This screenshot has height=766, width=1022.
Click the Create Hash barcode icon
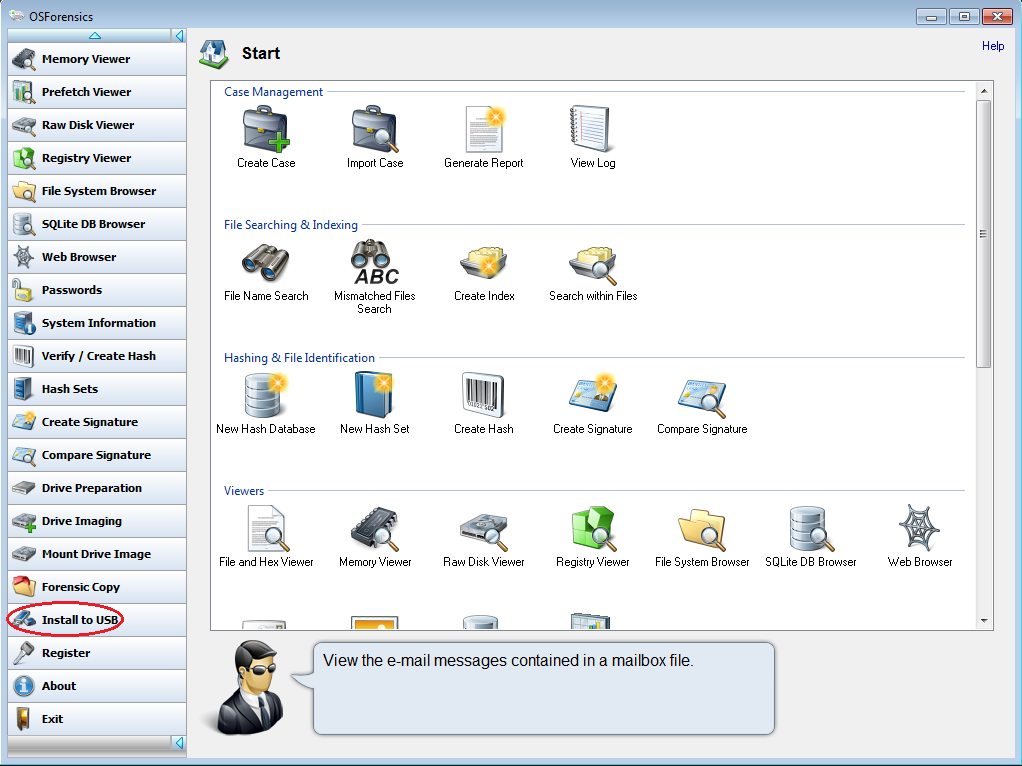pyautogui.click(x=484, y=395)
